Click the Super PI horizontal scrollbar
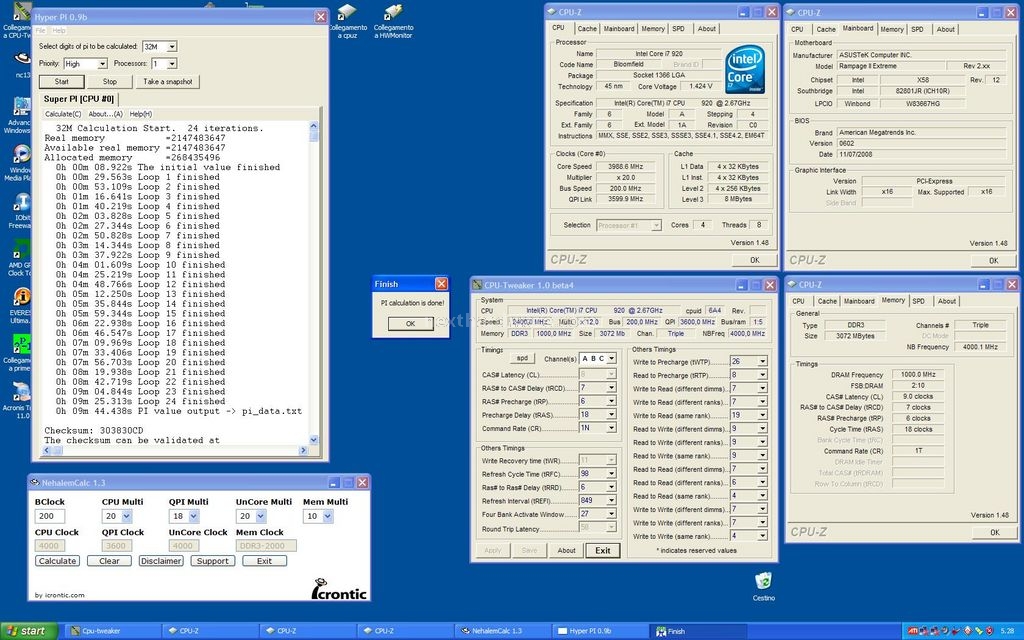The width and height of the screenshot is (1024, 640). coord(175,451)
